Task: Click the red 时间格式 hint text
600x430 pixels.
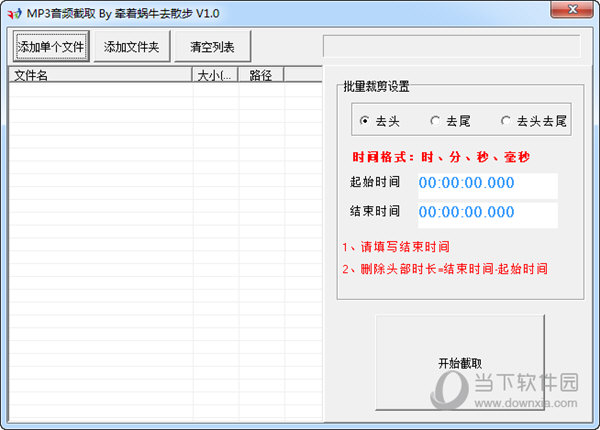Action: tap(441, 157)
